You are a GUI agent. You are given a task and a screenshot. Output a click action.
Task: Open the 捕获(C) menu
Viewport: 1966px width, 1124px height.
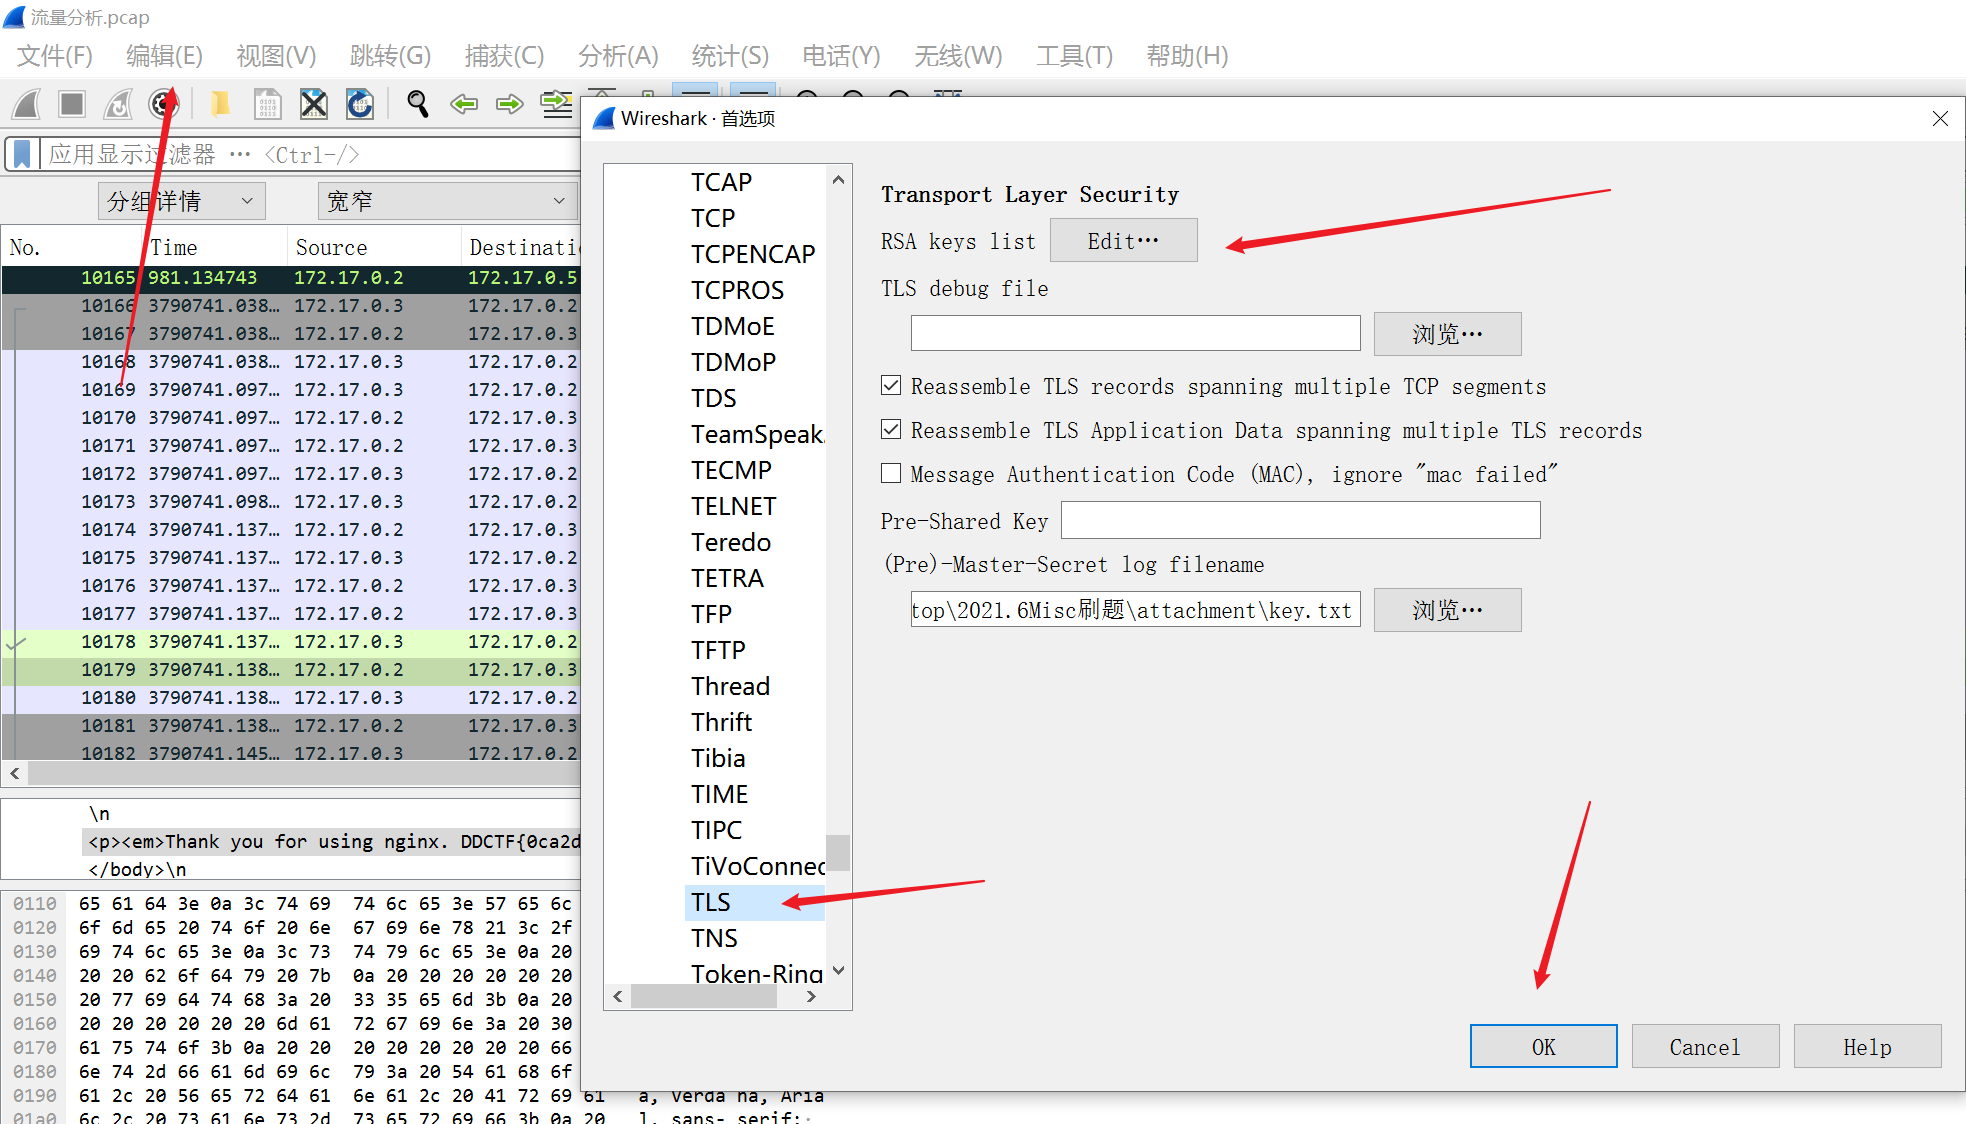pos(504,55)
